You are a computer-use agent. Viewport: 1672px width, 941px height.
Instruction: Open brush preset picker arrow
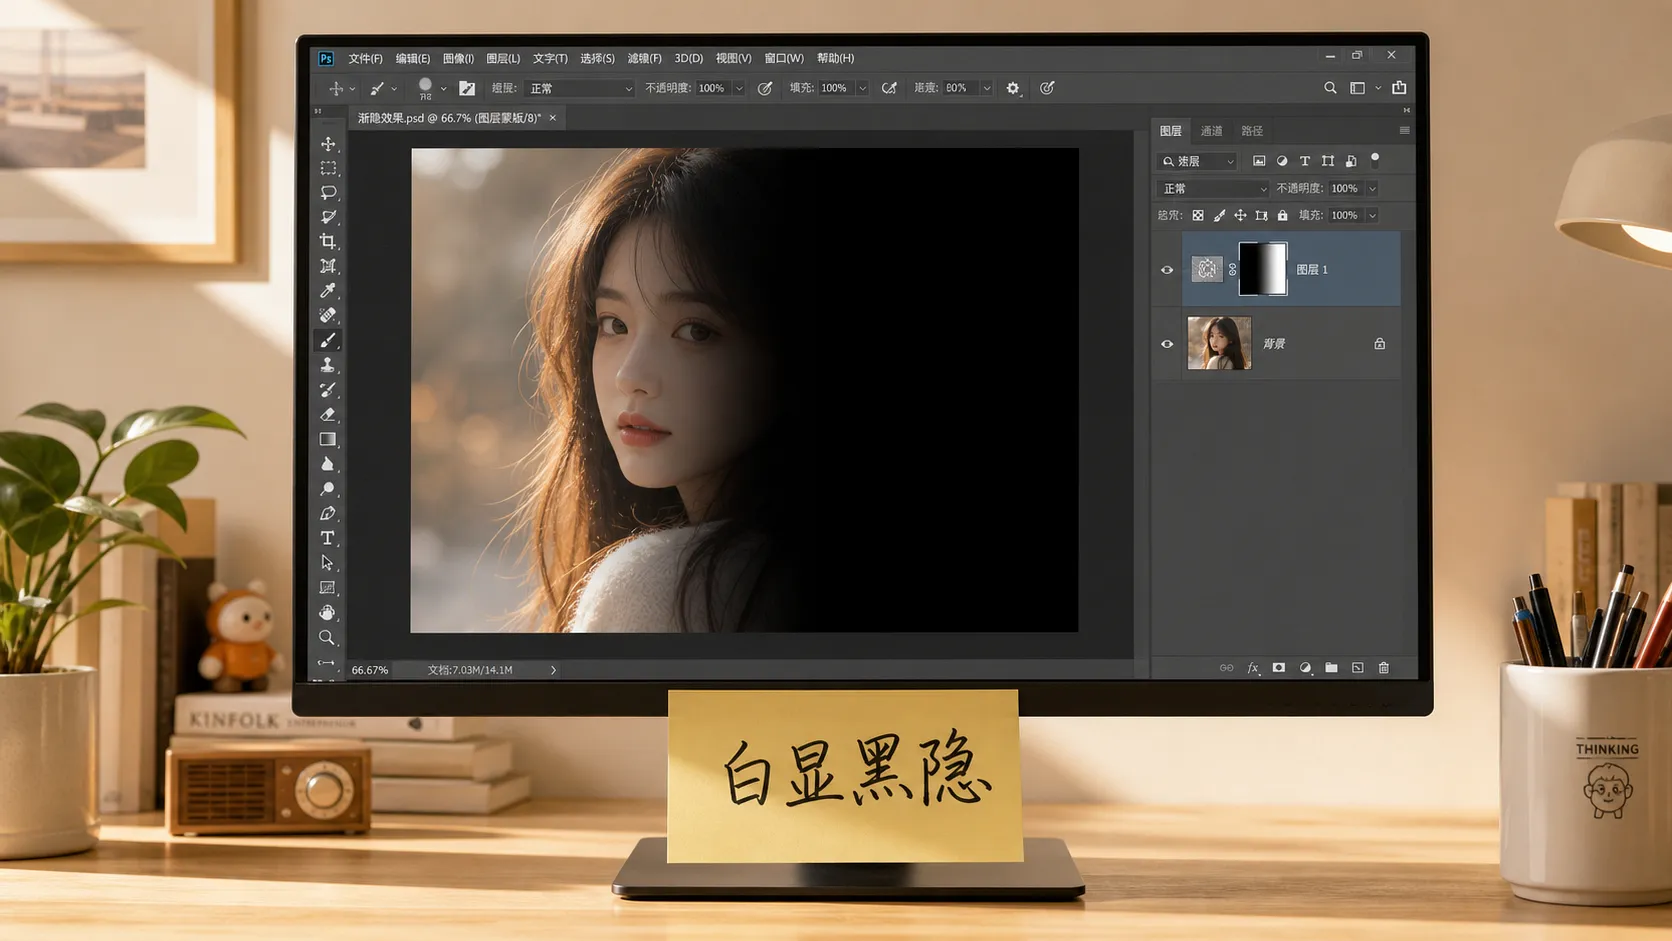tap(444, 88)
